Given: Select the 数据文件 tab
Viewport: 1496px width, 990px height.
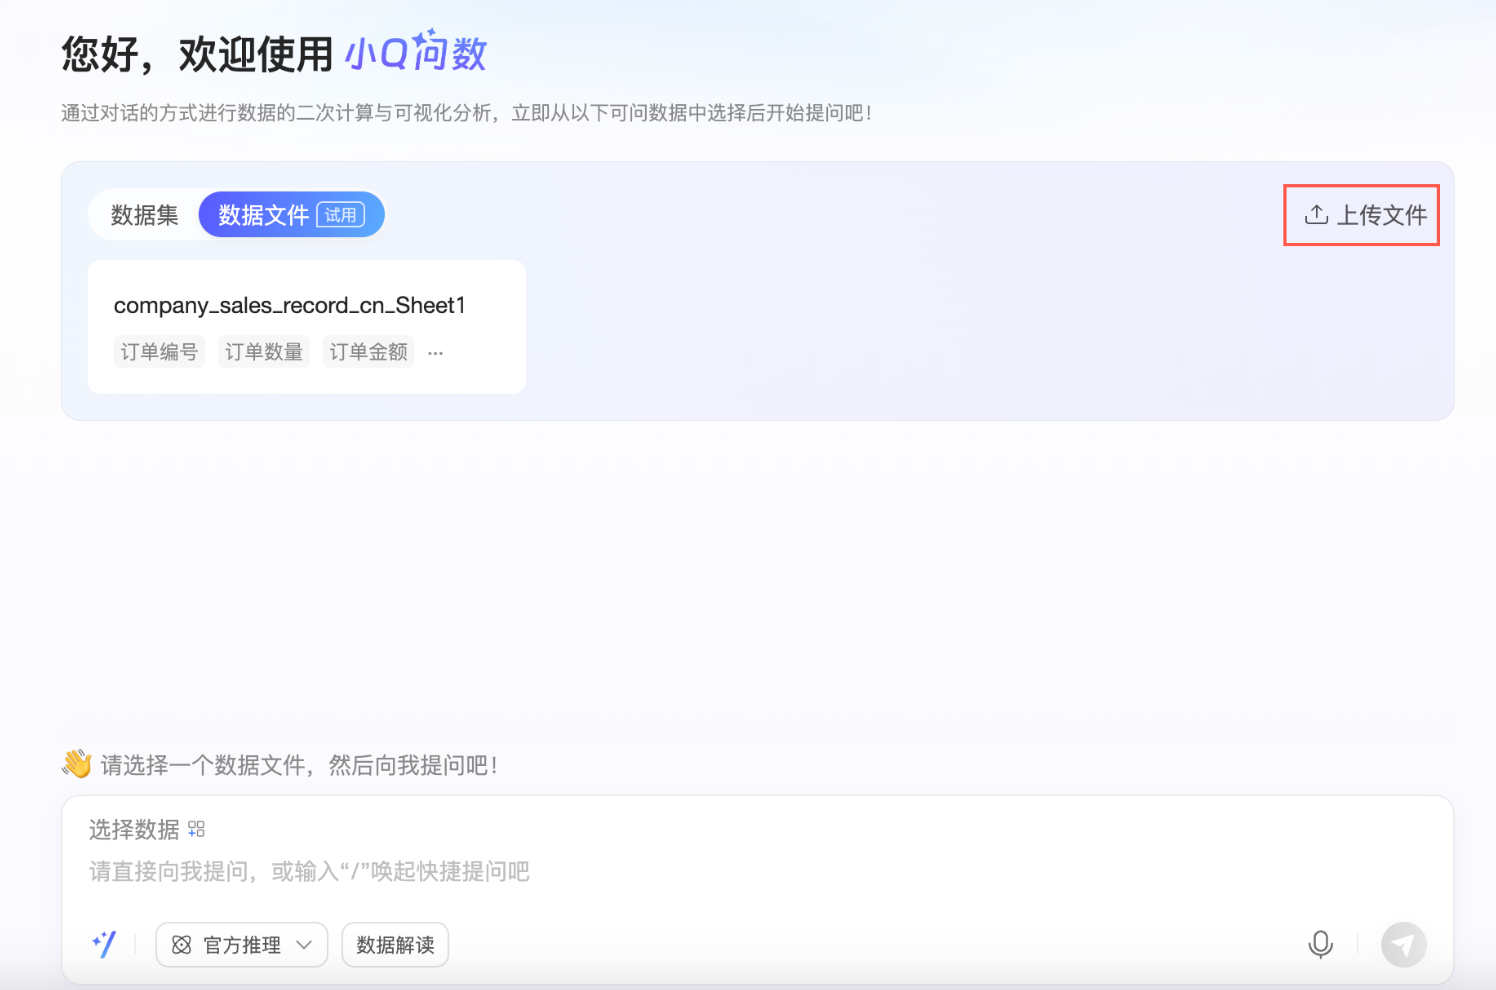Looking at the screenshot, I should coord(291,215).
